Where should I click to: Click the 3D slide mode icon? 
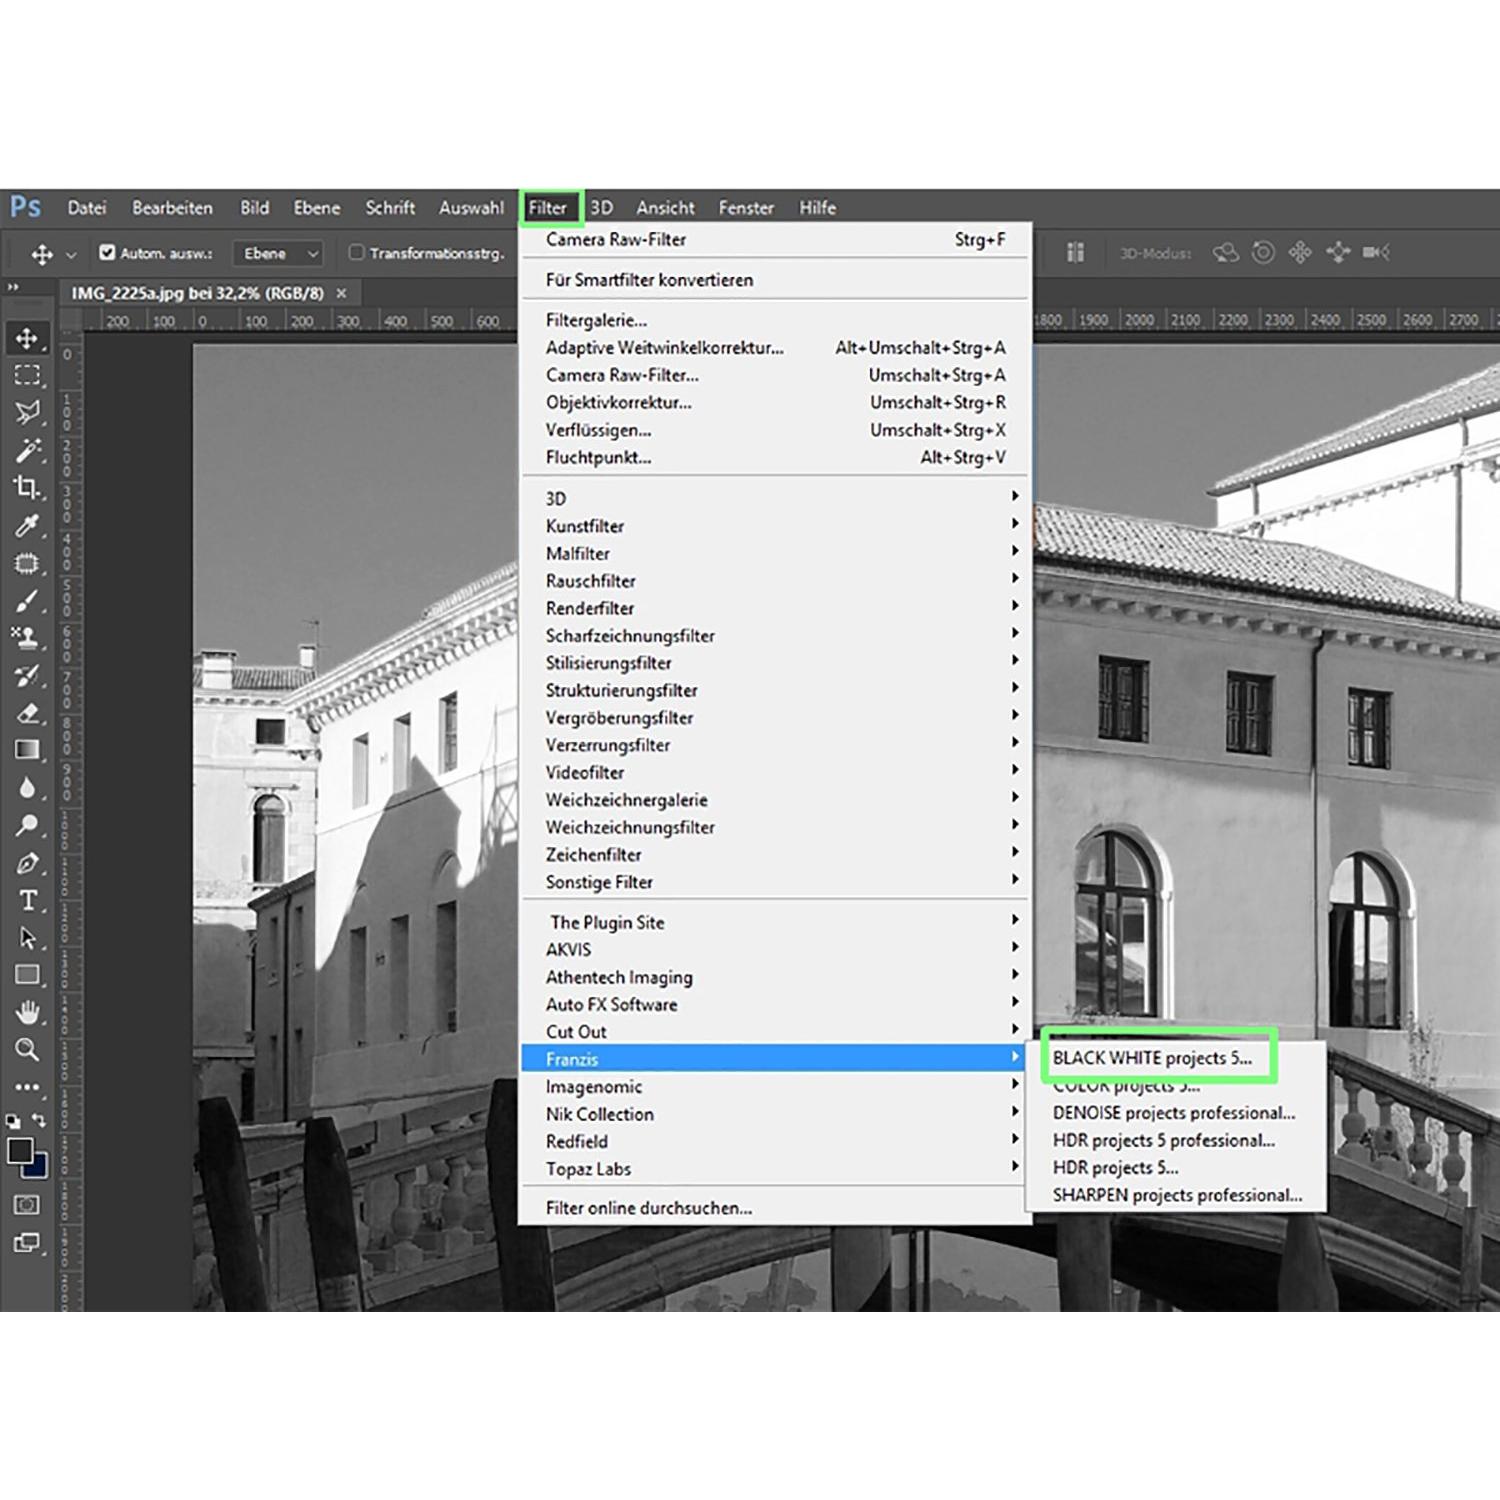pyautogui.click(x=1338, y=253)
